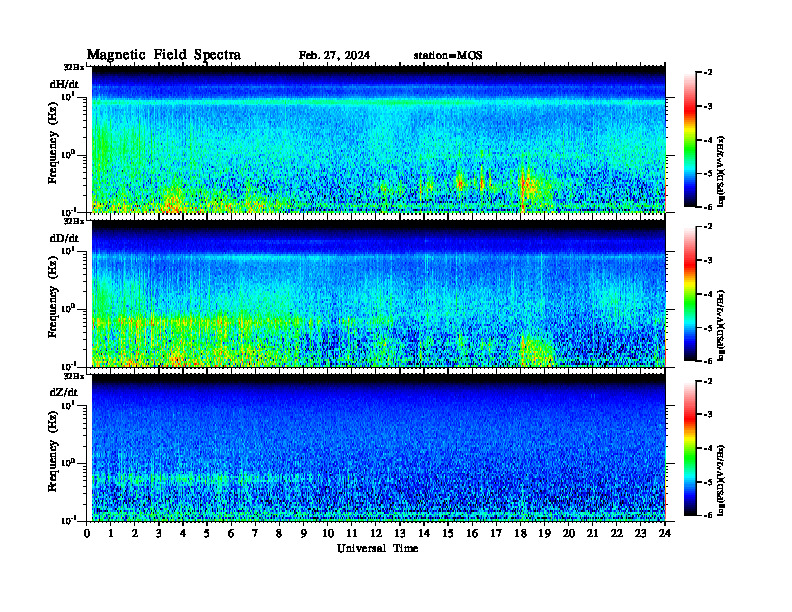Click hour "18" on the time axis
This screenshot has height=612, width=792.
pos(520,534)
